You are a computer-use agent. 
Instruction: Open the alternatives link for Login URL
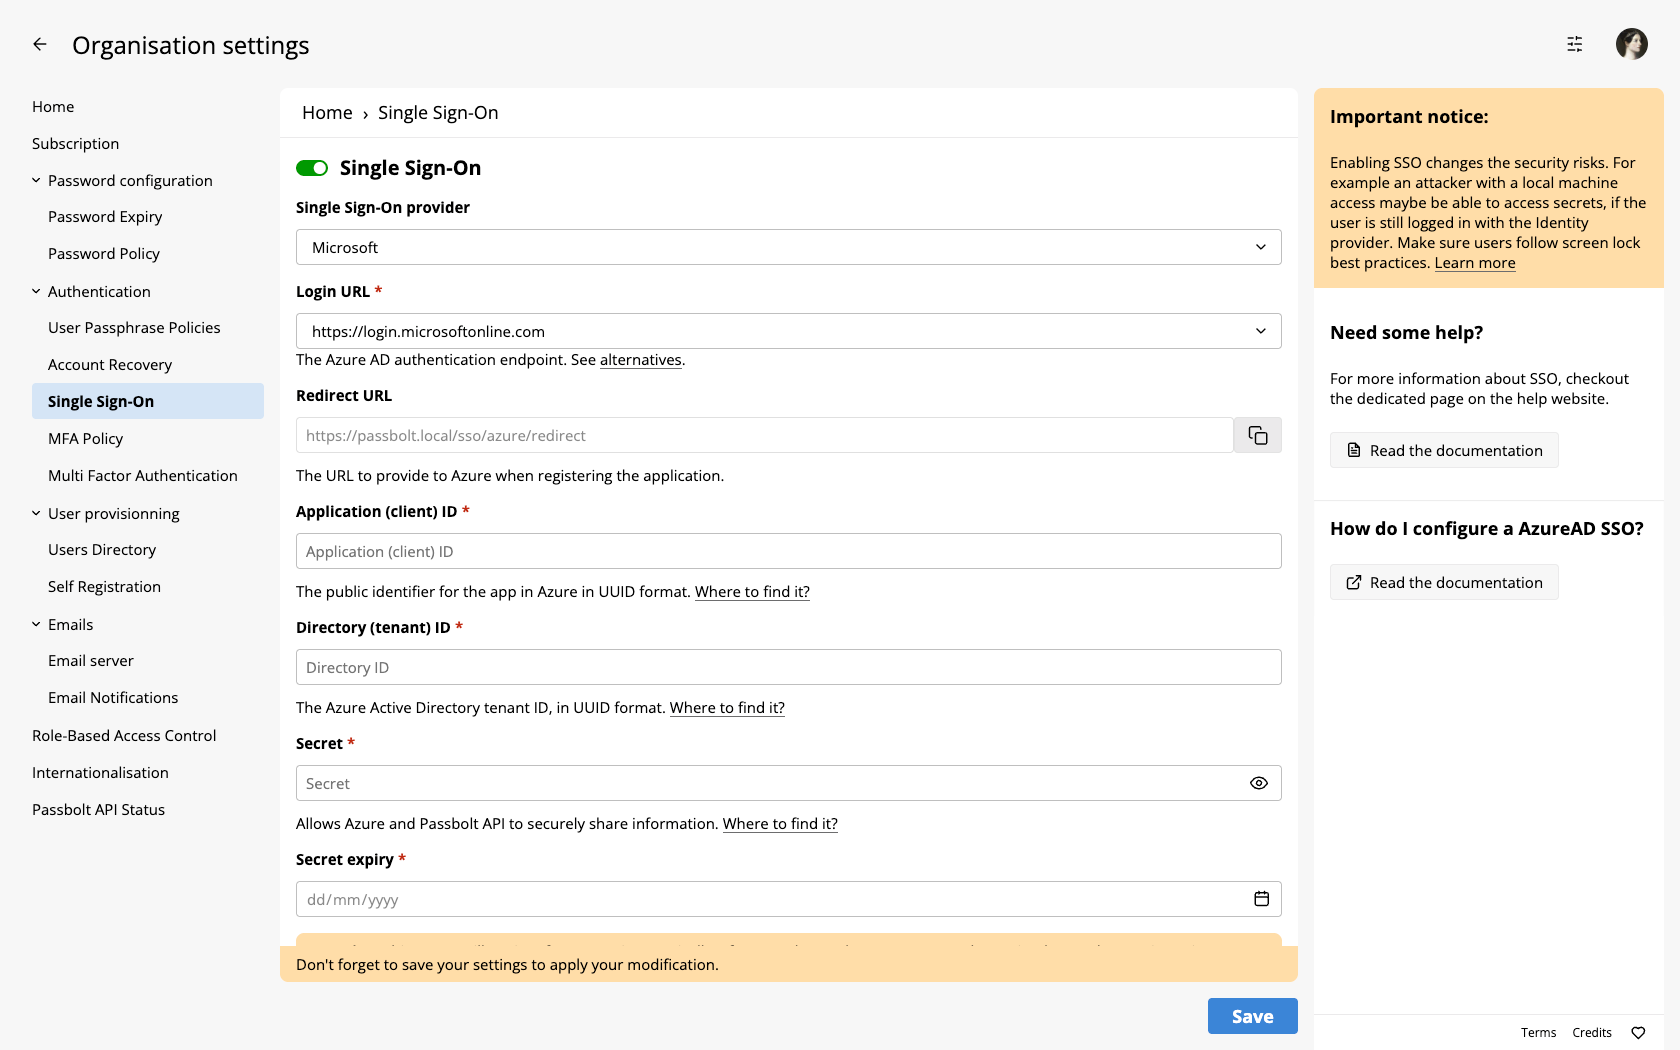640,360
